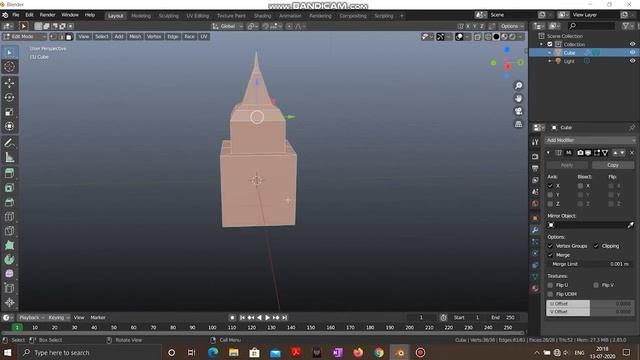Activate the Transform tool
The height and width of the screenshot is (360, 640).
click(9, 126)
